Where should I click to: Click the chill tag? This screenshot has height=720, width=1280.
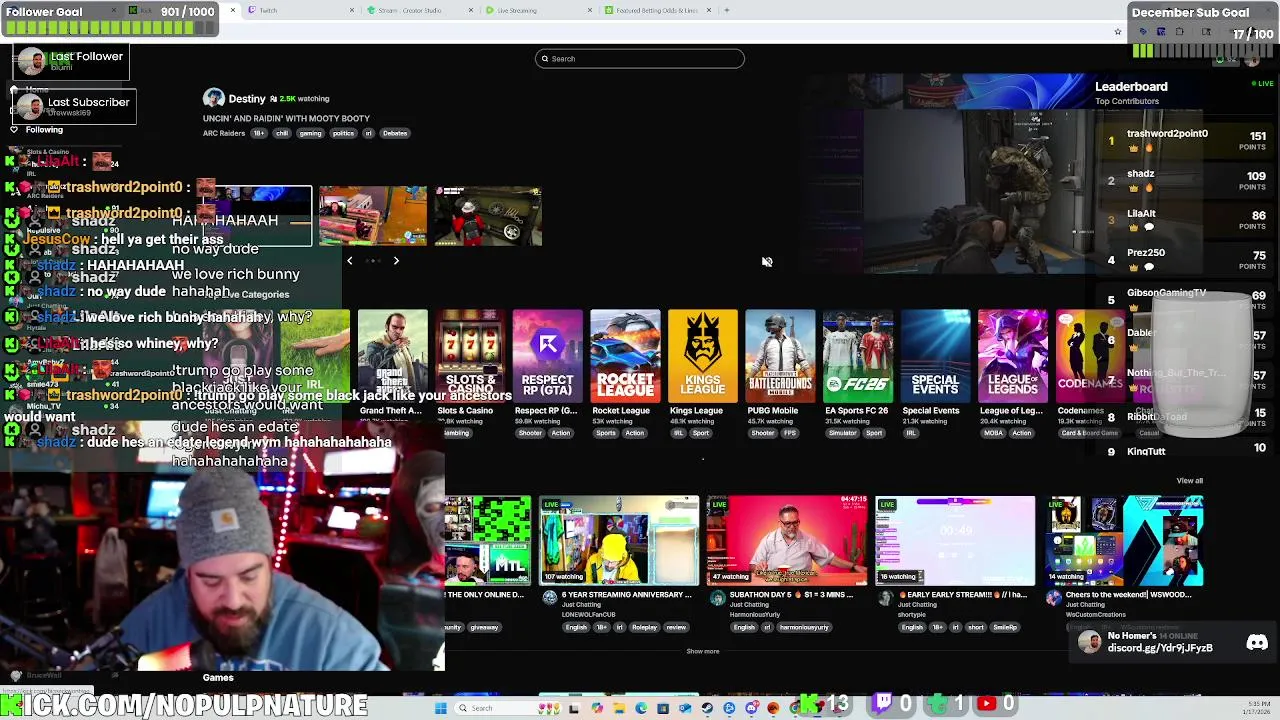281,133
